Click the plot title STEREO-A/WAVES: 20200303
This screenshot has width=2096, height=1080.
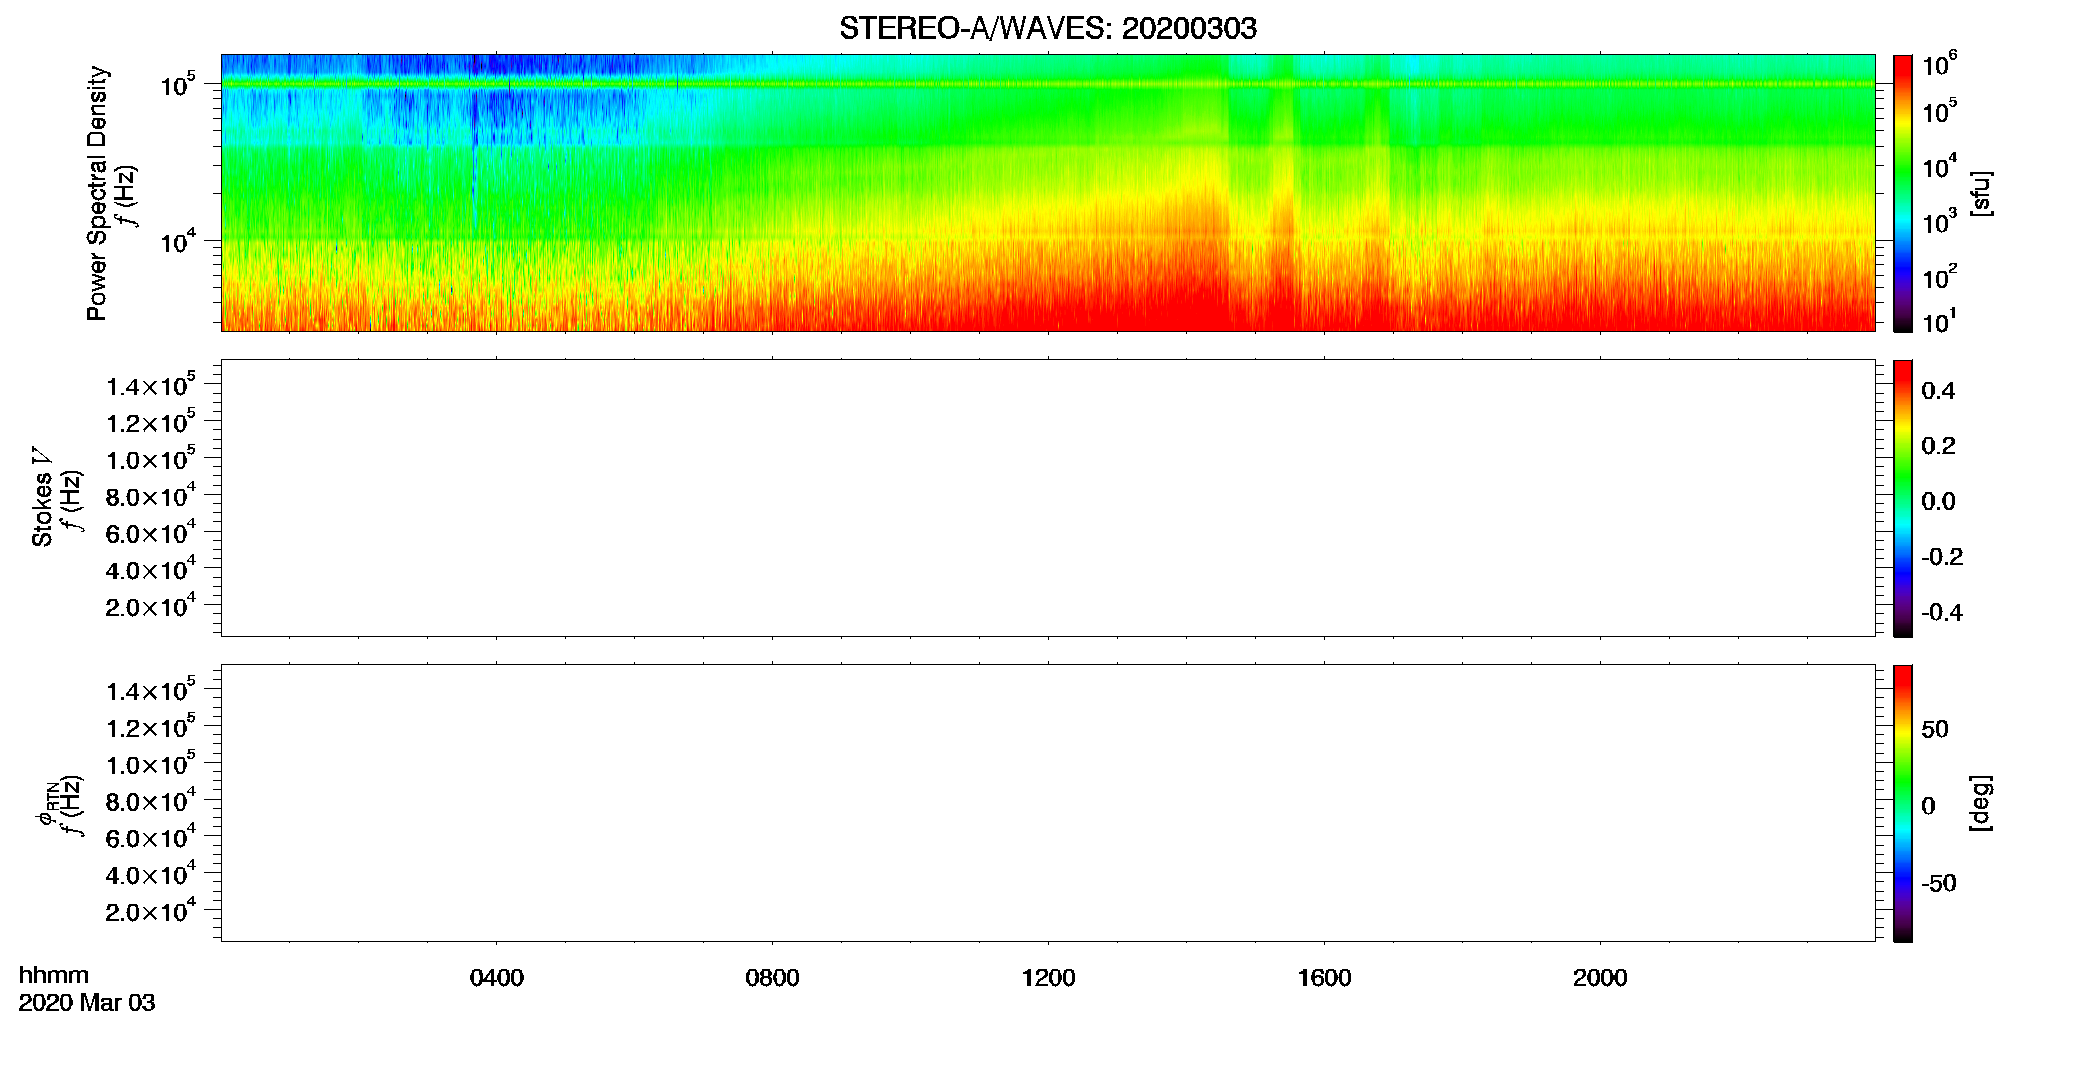click(1048, 28)
